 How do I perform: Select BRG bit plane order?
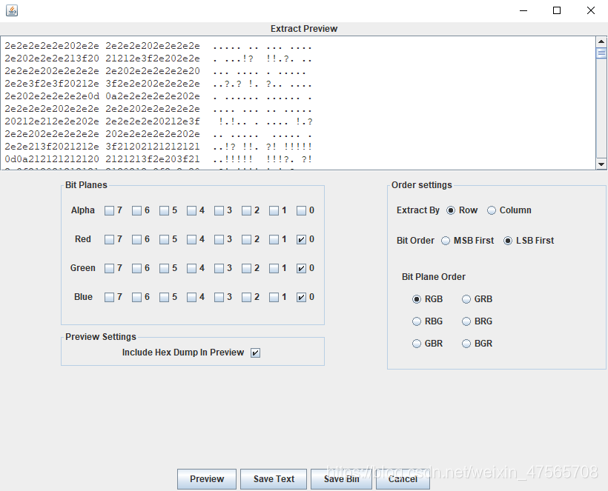tap(466, 322)
